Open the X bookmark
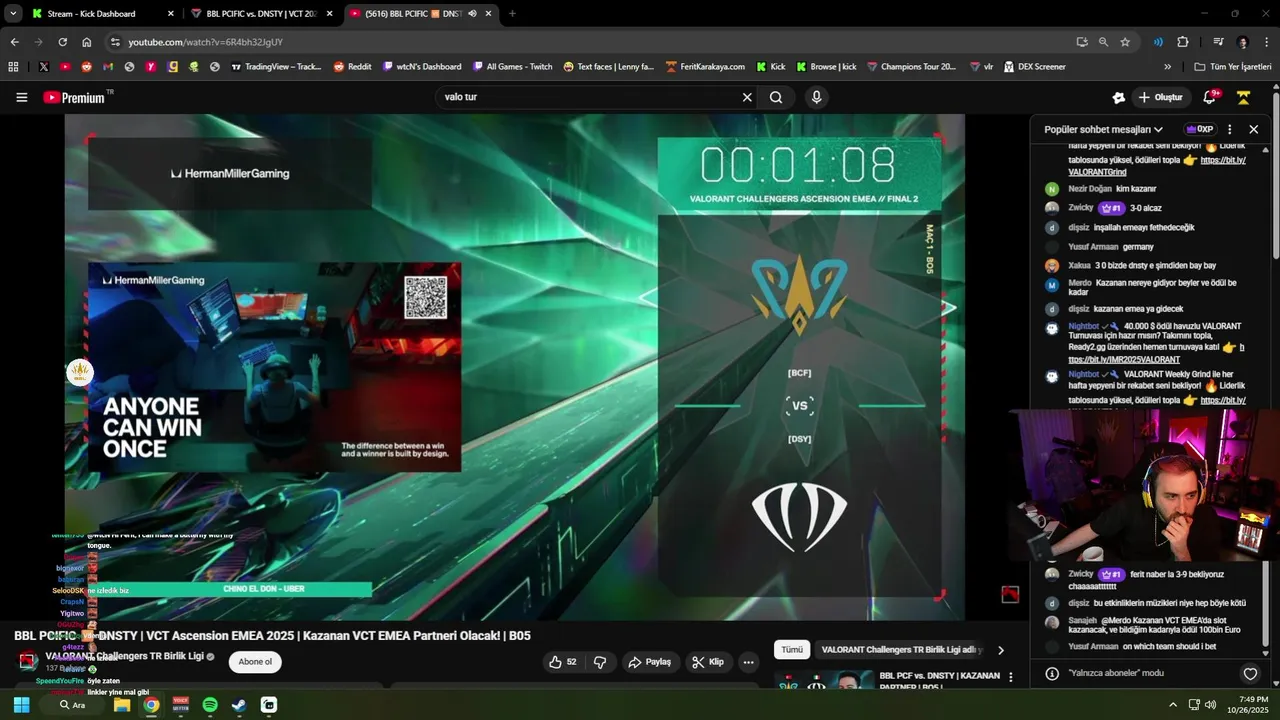 point(44,67)
